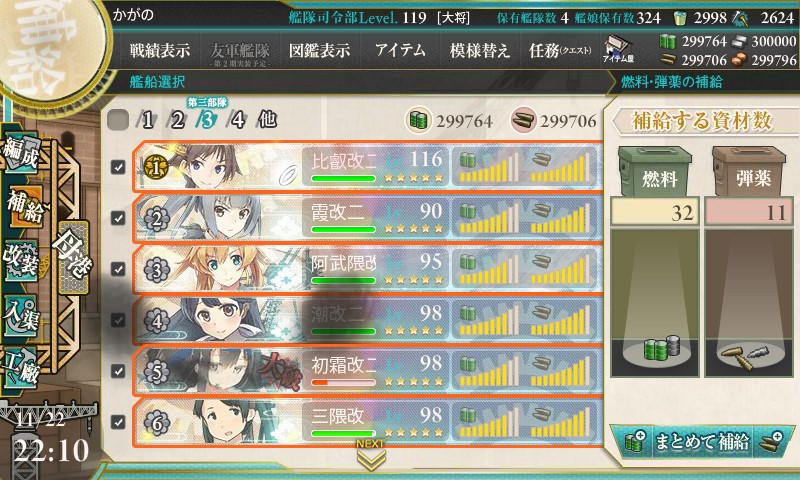This screenshot has height=480, width=800.
Task: Click the 弾薬 ammo crate icon
Action: [748, 171]
